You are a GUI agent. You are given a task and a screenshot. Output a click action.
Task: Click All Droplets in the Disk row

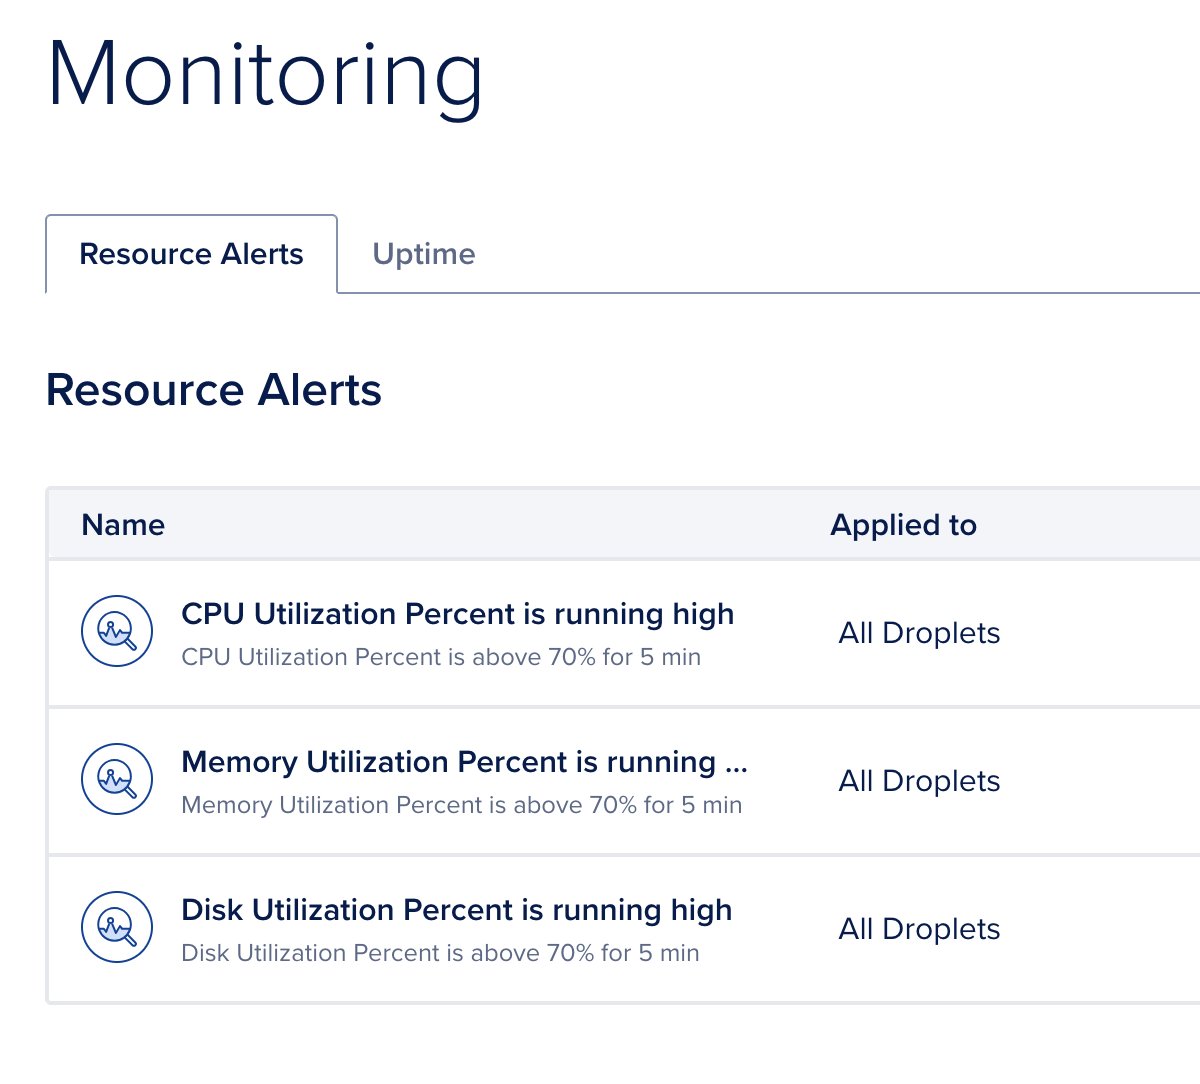pos(920,929)
